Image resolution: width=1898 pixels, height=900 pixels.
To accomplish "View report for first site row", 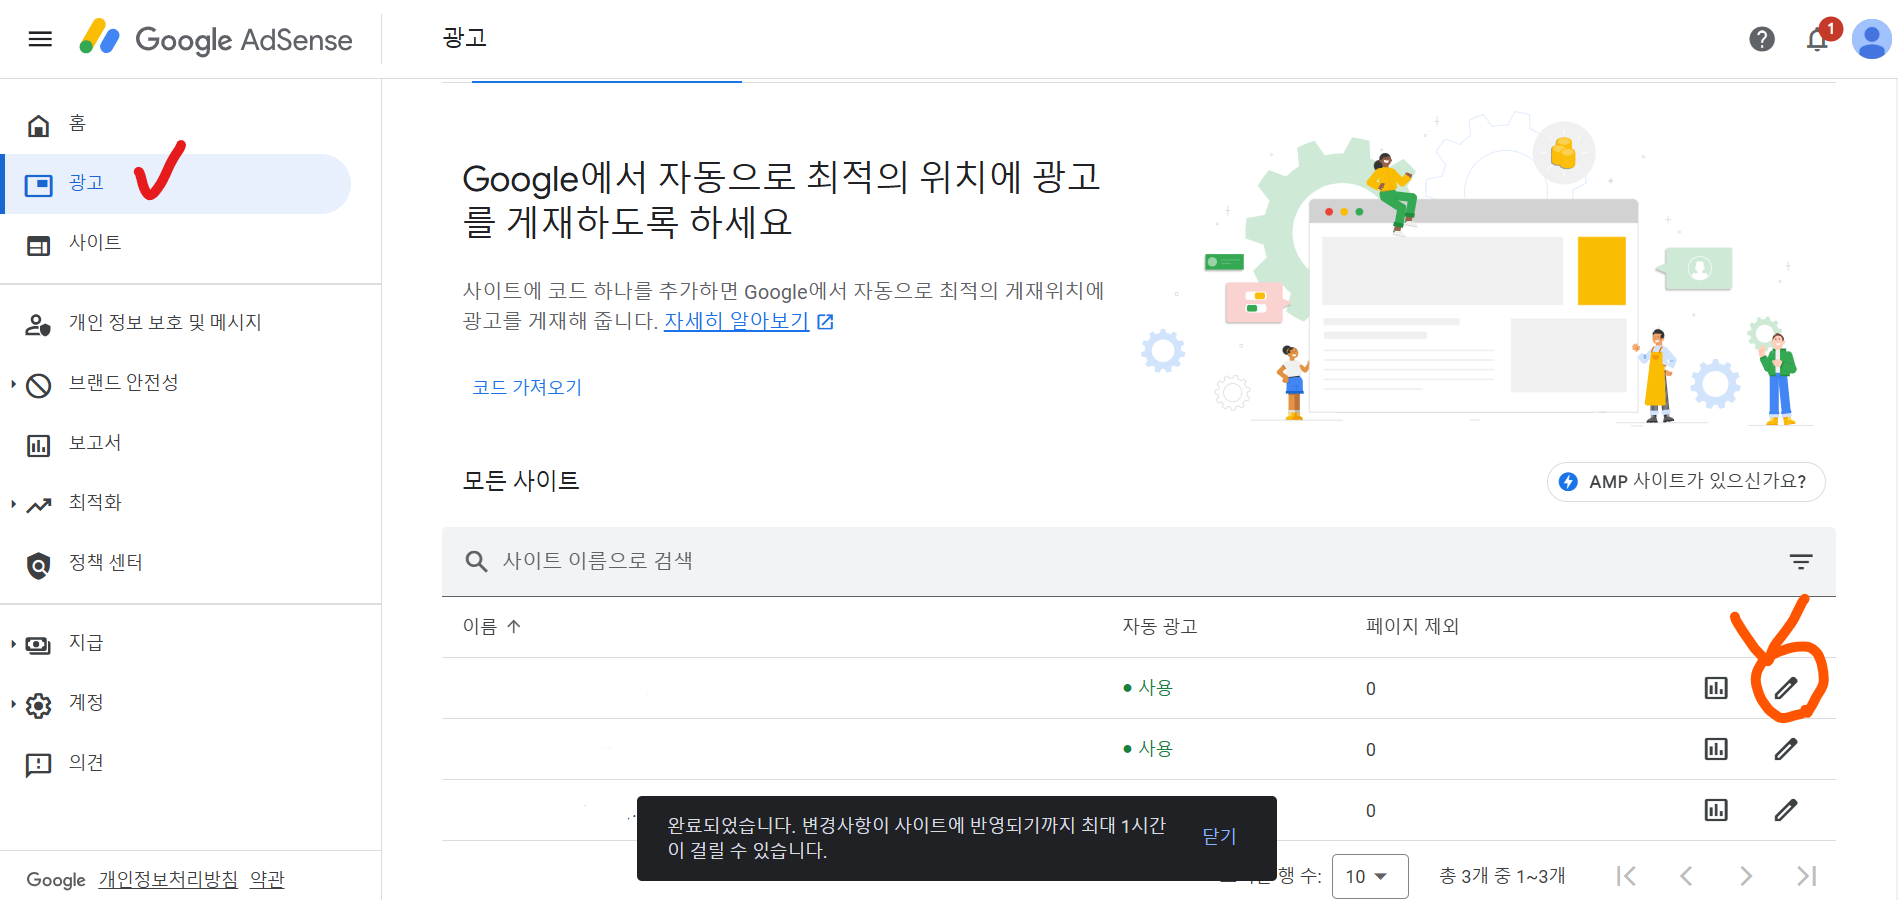I will pos(1716,688).
